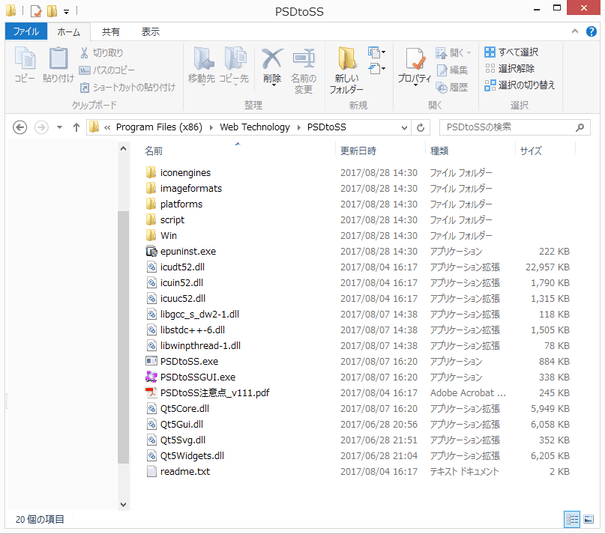605x534 pixels.
Task: Open the File tab
Action: (x=26, y=31)
